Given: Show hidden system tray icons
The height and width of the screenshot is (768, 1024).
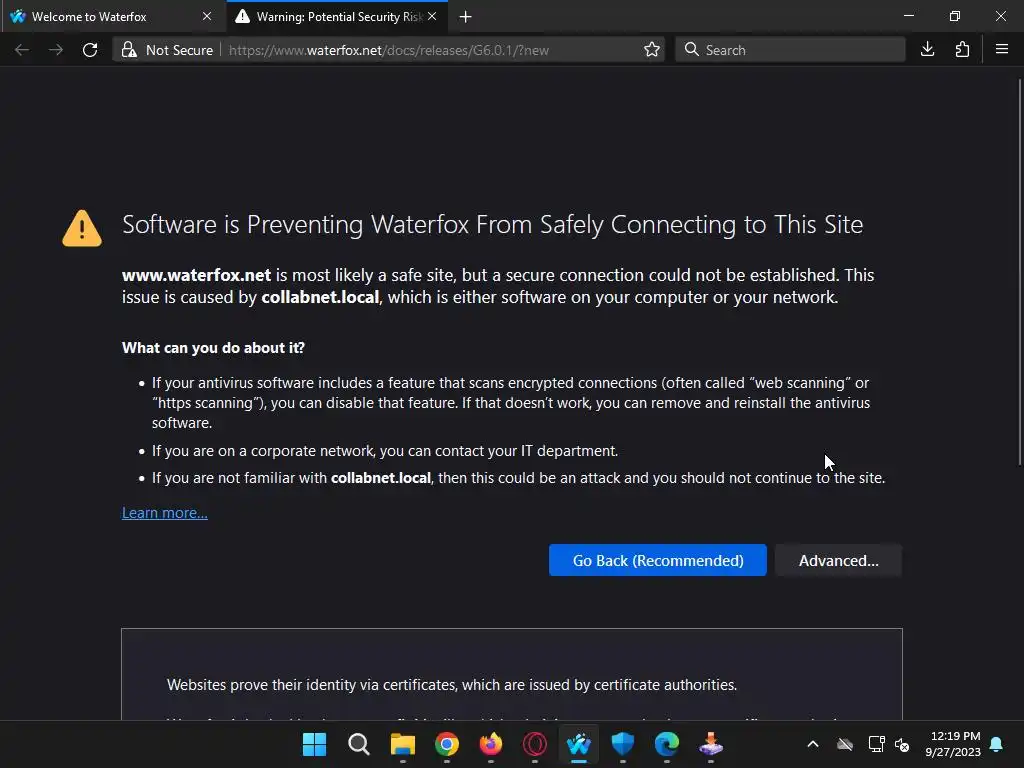Looking at the screenshot, I should coord(813,744).
